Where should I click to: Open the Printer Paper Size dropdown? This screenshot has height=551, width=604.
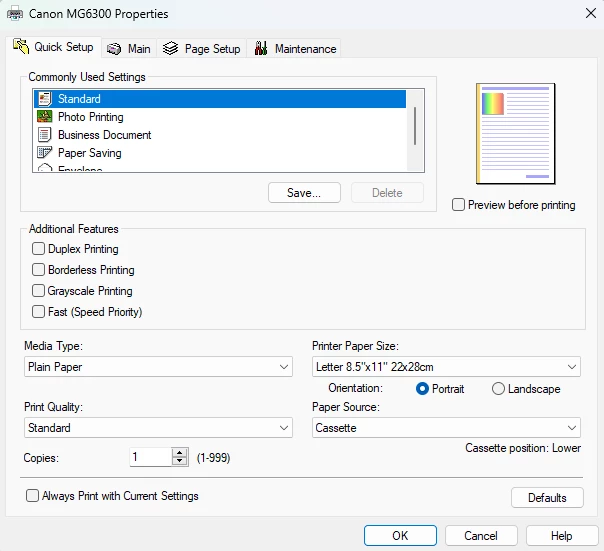[446, 367]
